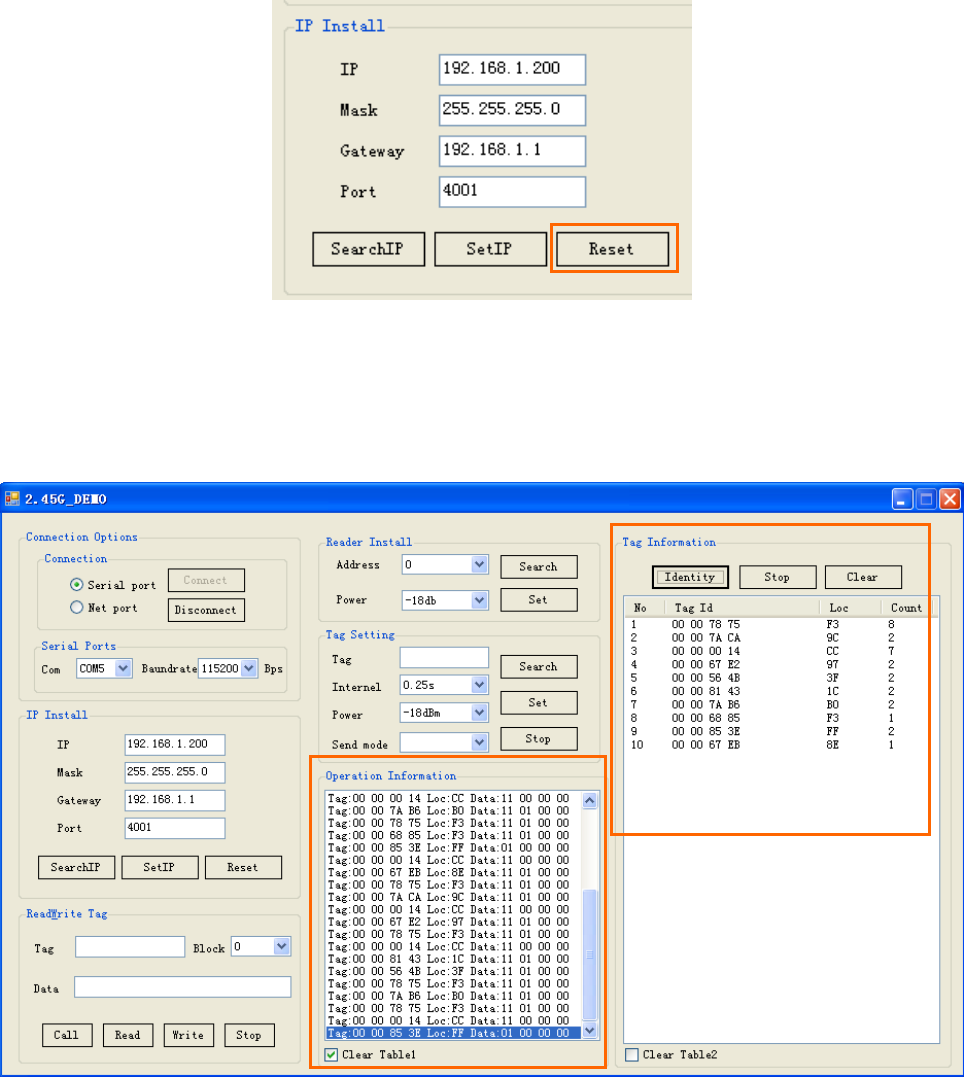
Task: Click the Write button
Action: tap(188, 1035)
